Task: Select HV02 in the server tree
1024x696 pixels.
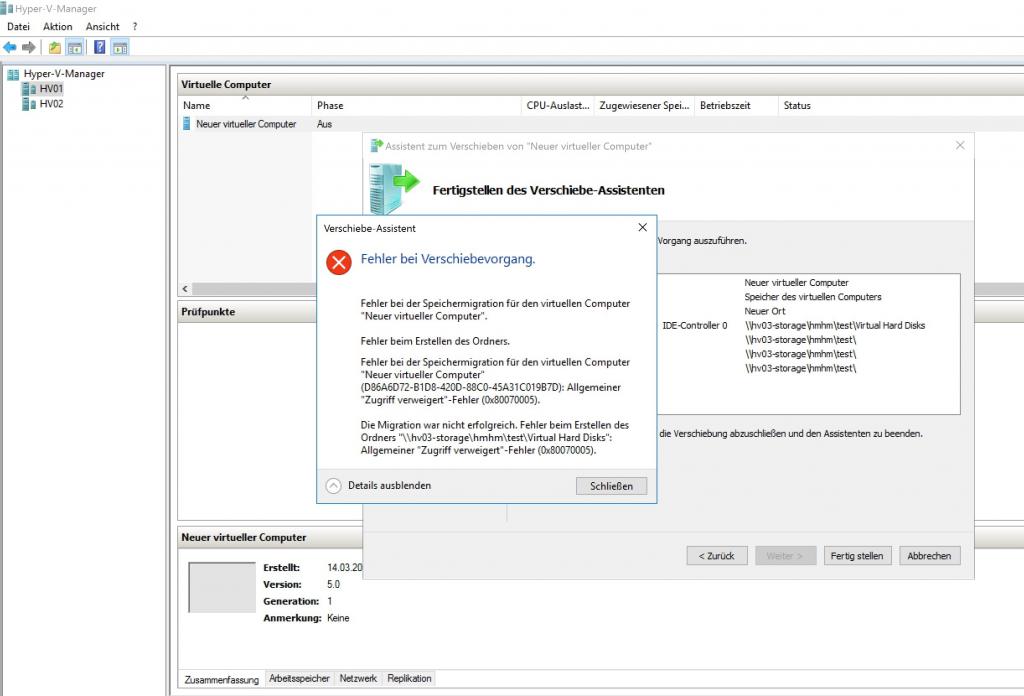Action: pyautogui.click(x=51, y=104)
